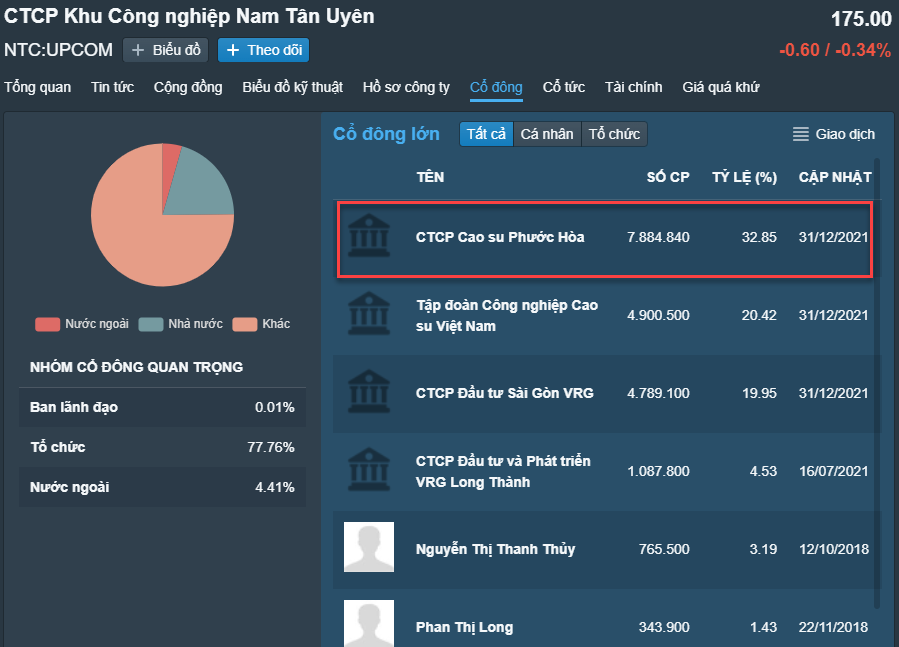Click the 16/07/2021 update date
Viewport: 899px width, 647px height.
pos(834,471)
